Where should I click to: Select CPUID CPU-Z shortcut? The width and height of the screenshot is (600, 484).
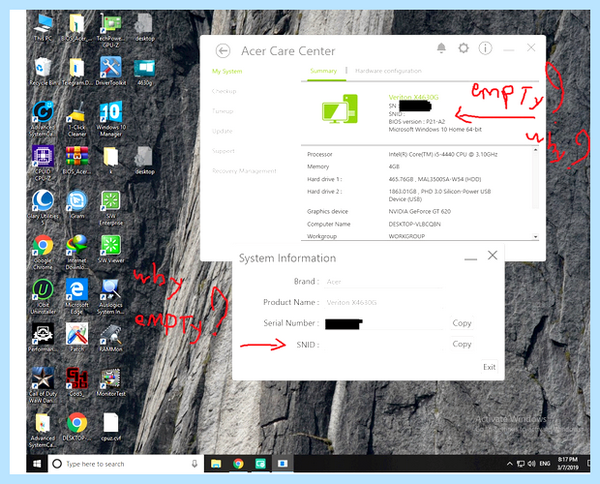point(43,163)
